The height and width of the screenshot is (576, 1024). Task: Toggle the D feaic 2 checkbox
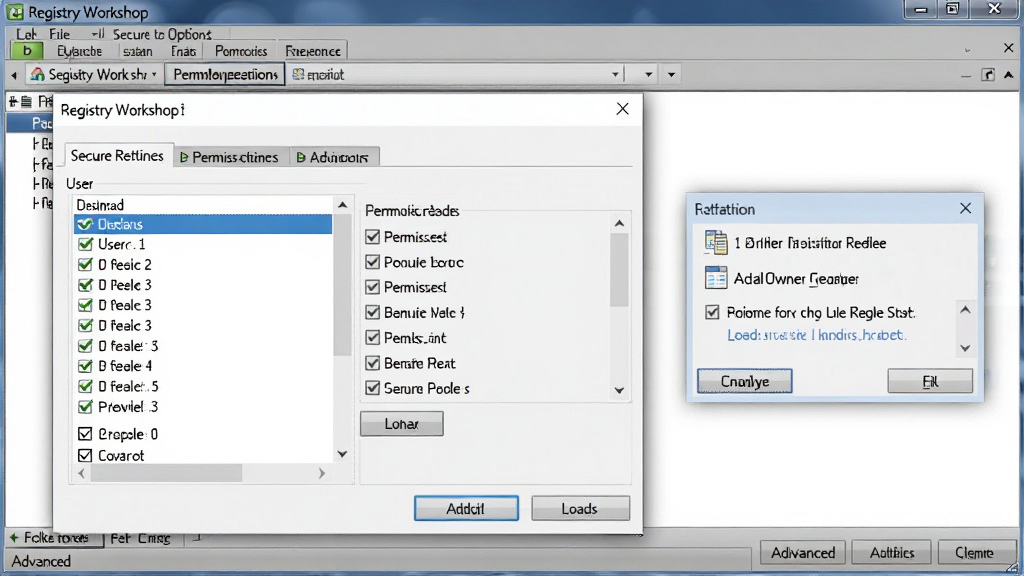[85, 264]
